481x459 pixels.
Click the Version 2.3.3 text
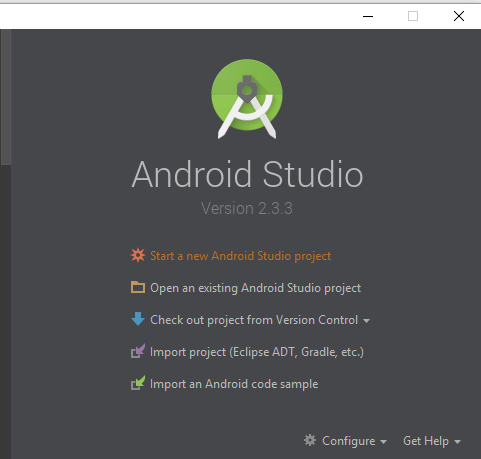(x=247, y=208)
